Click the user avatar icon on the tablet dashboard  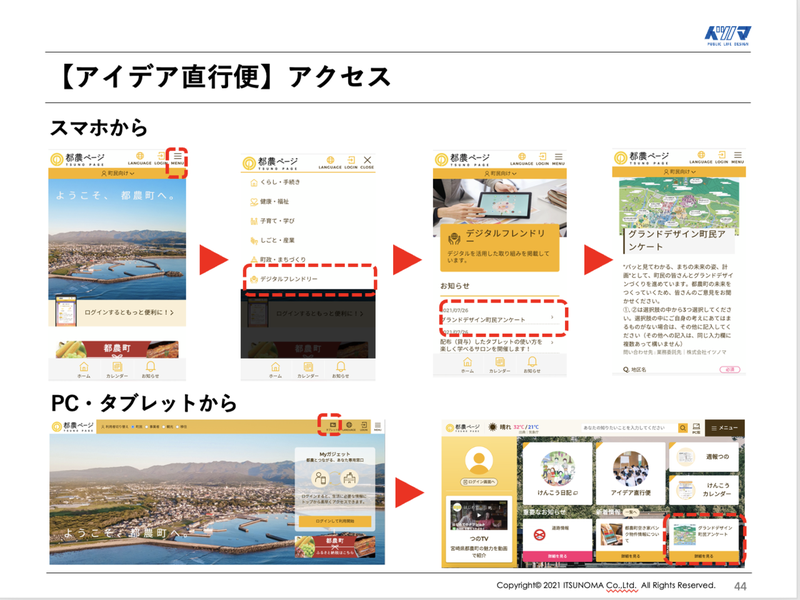(x=479, y=461)
